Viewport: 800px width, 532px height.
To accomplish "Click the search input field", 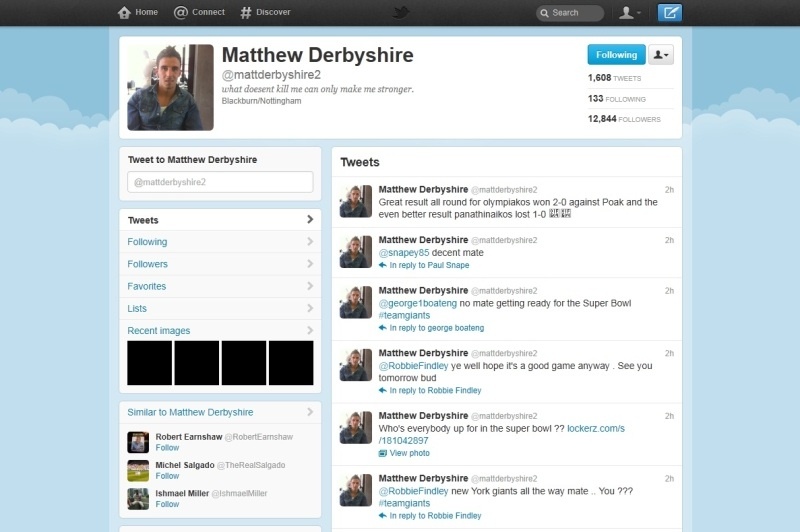I will (x=570, y=13).
